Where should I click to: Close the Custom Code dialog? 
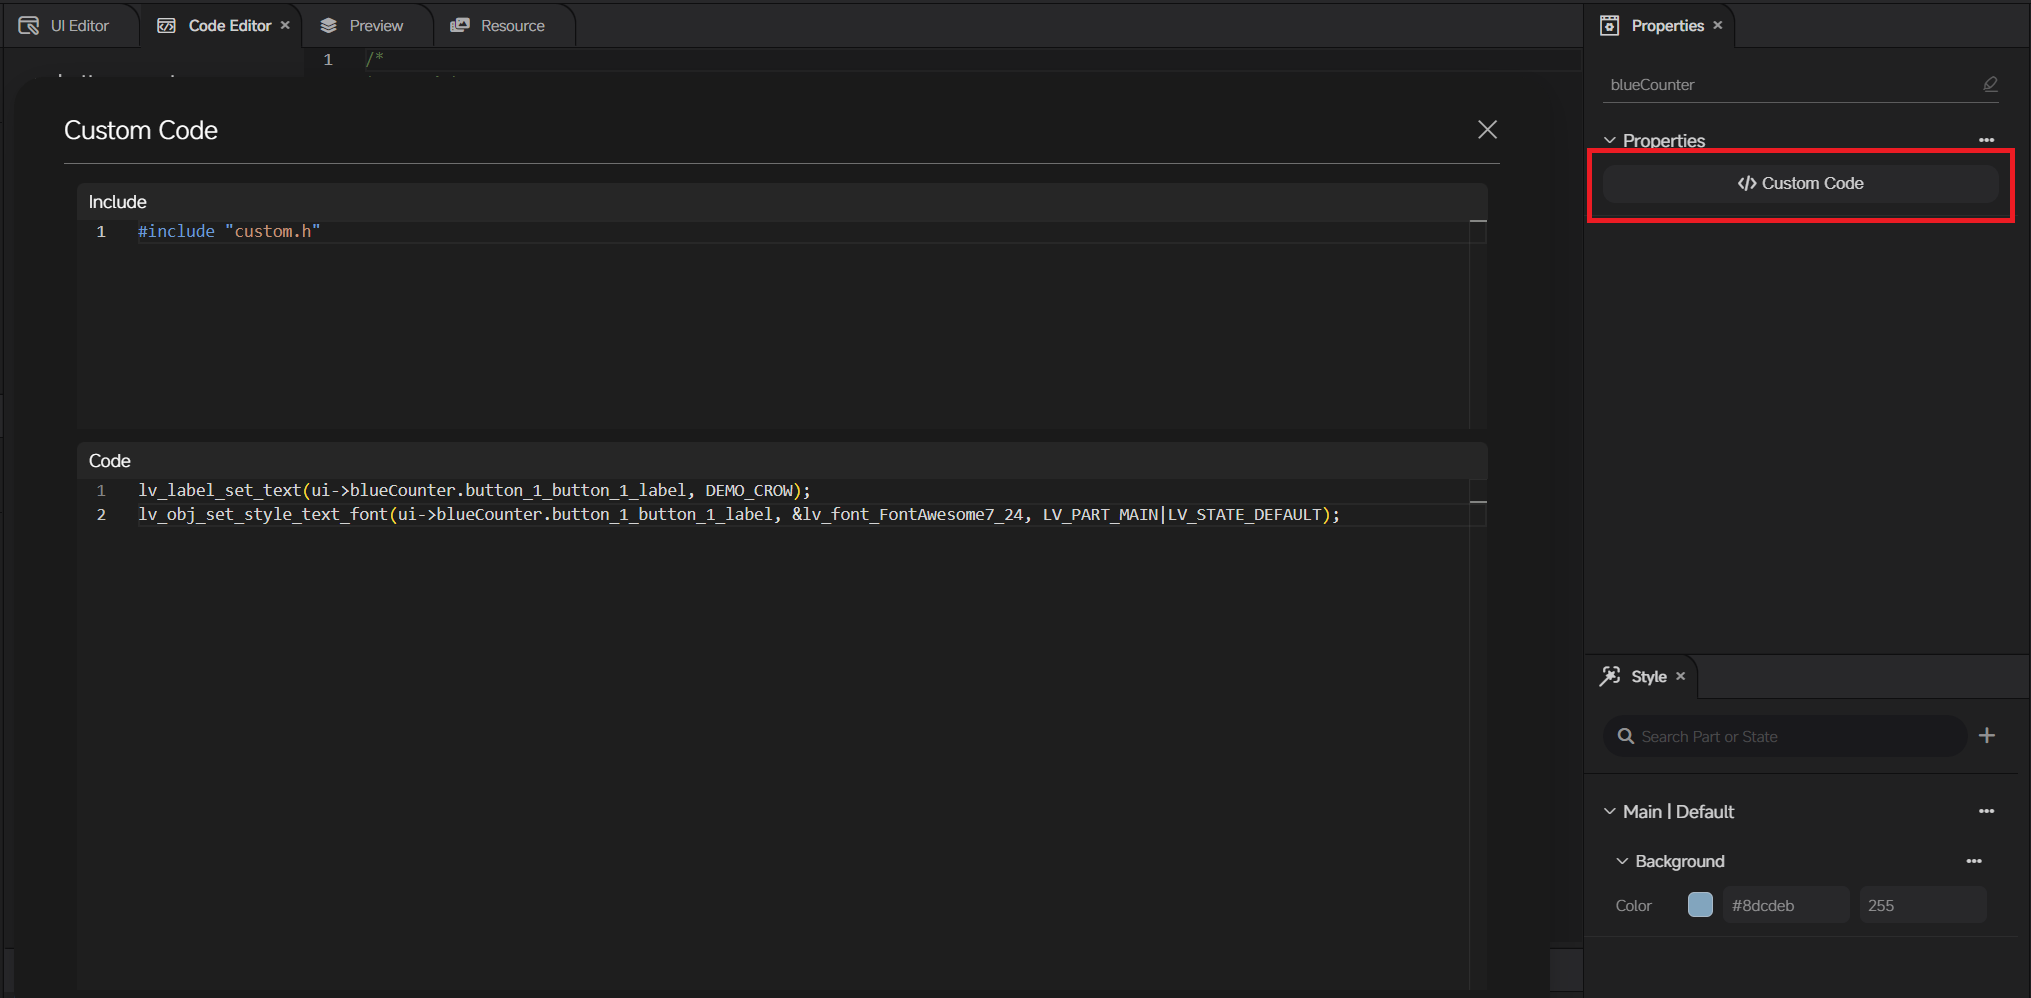coord(1487,130)
